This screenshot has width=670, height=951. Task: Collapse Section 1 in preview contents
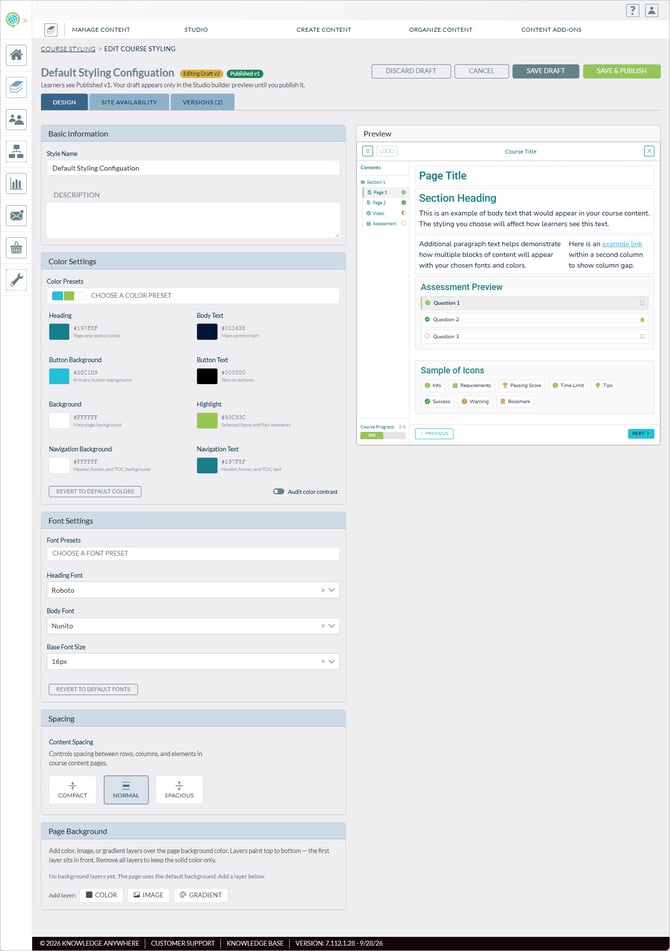(373, 182)
